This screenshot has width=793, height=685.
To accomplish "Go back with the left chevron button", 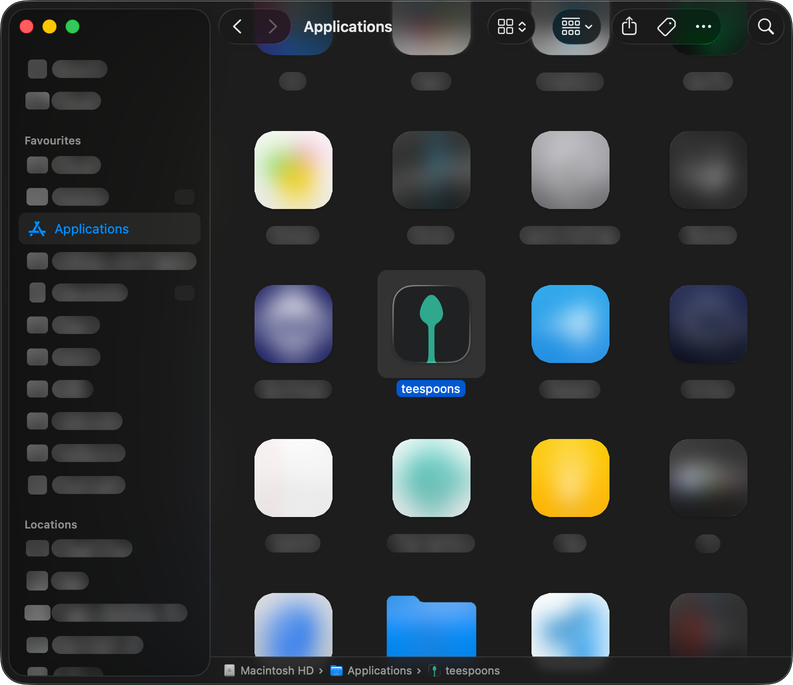I will coord(237,26).
